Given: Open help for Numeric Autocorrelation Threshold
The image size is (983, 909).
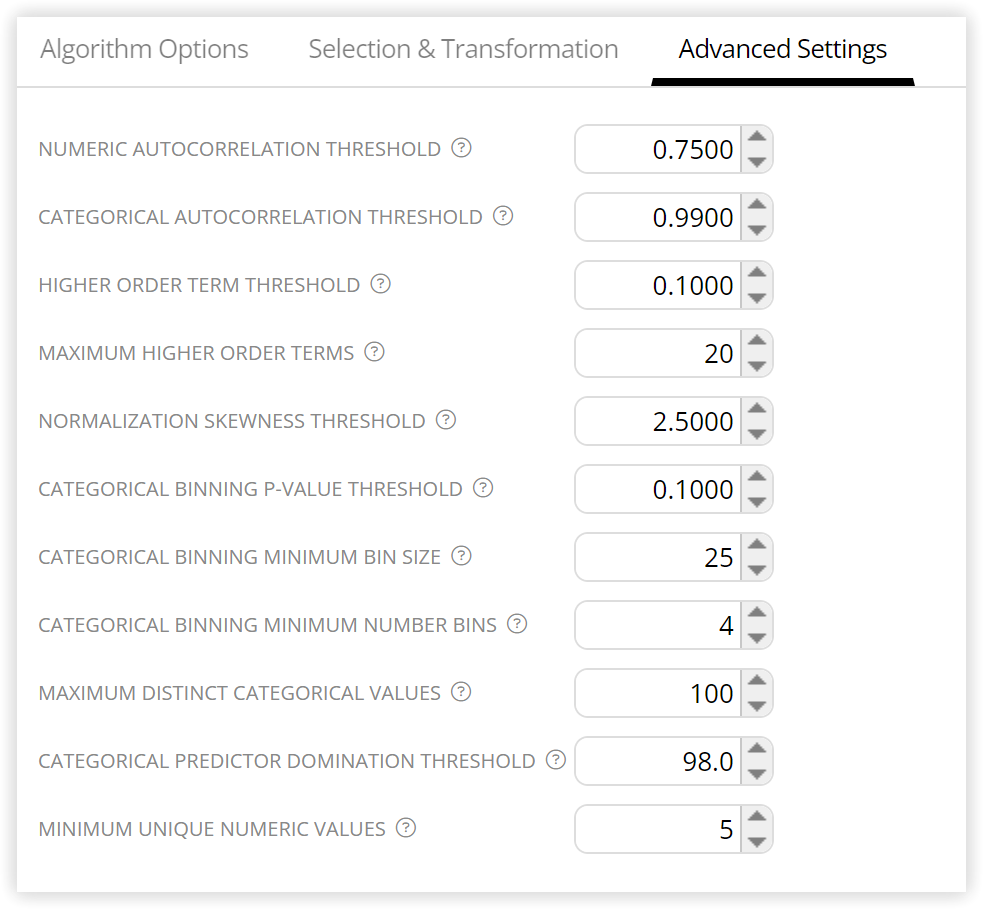Looking at the screenshot, I should pyautogui.click(x=461, y=148).
